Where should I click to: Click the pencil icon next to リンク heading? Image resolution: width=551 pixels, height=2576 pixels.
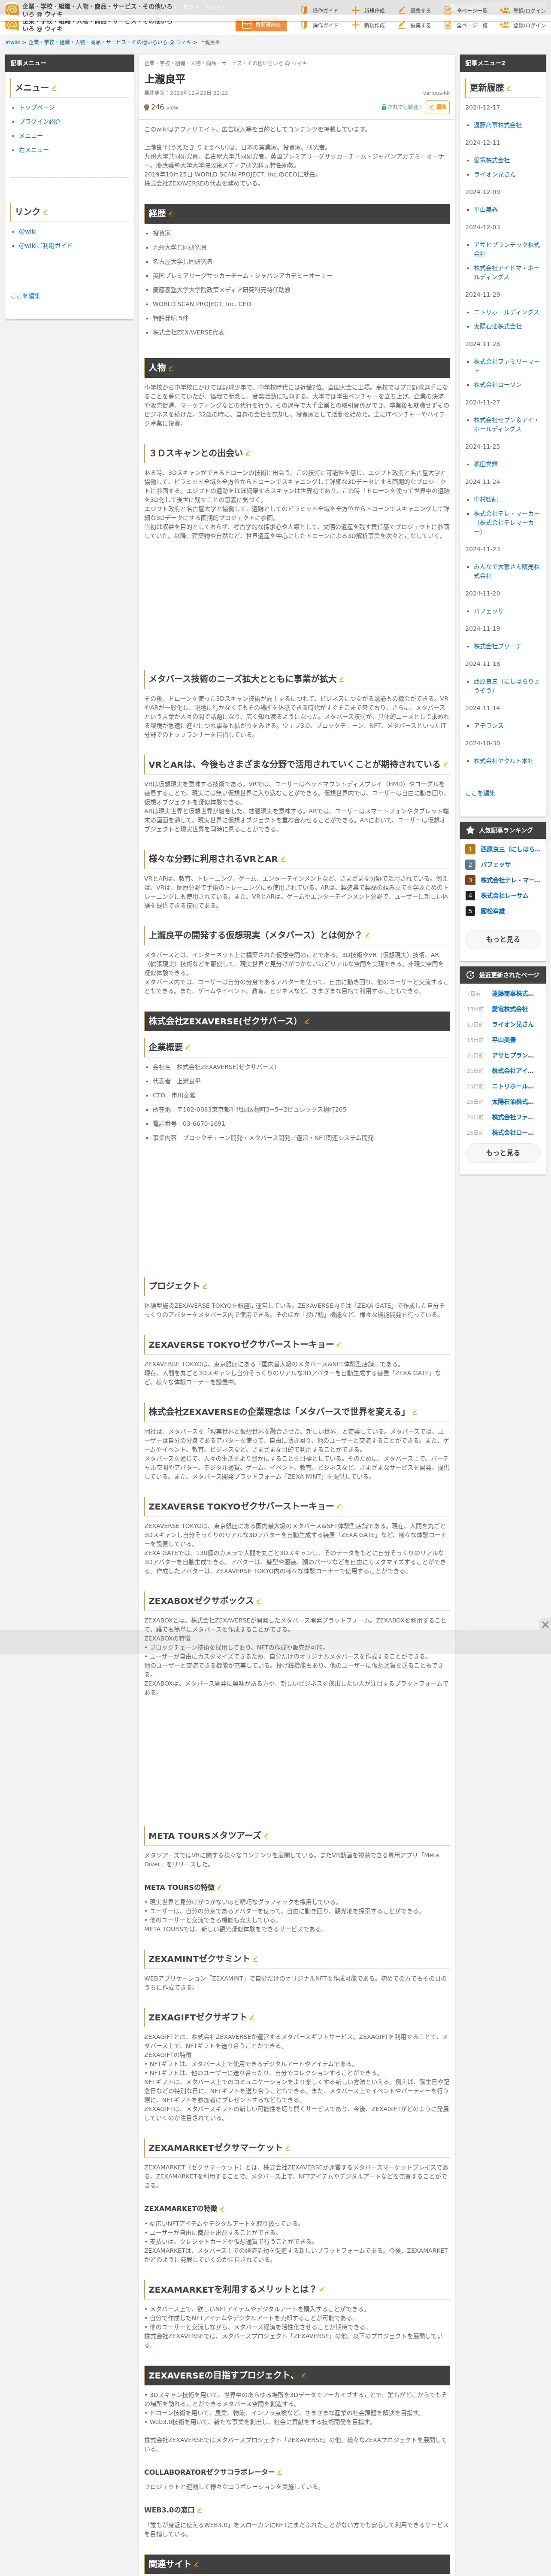45,212
